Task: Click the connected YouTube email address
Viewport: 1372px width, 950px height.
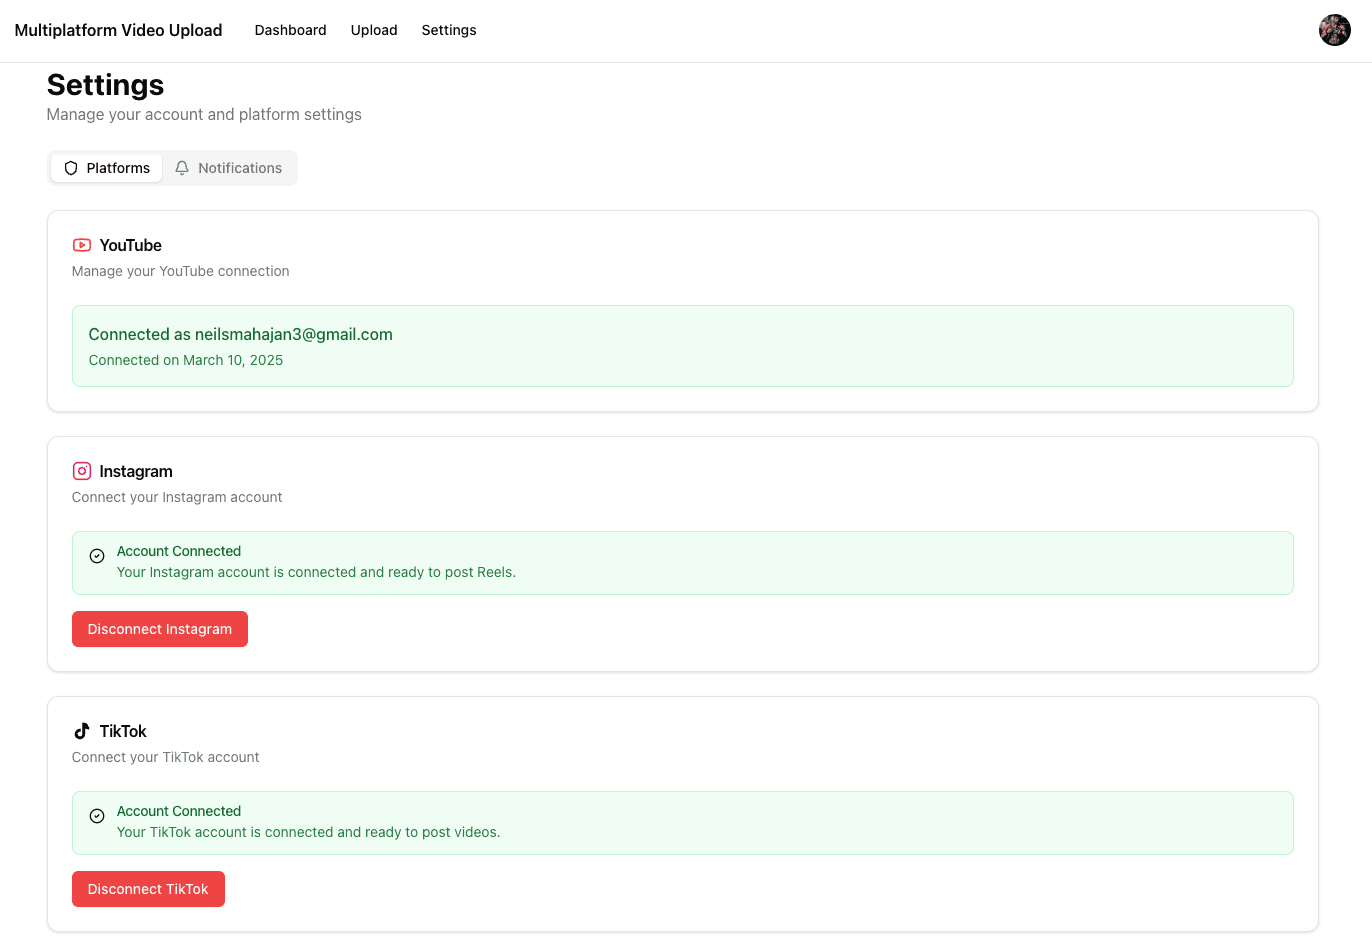Action: 293,334
